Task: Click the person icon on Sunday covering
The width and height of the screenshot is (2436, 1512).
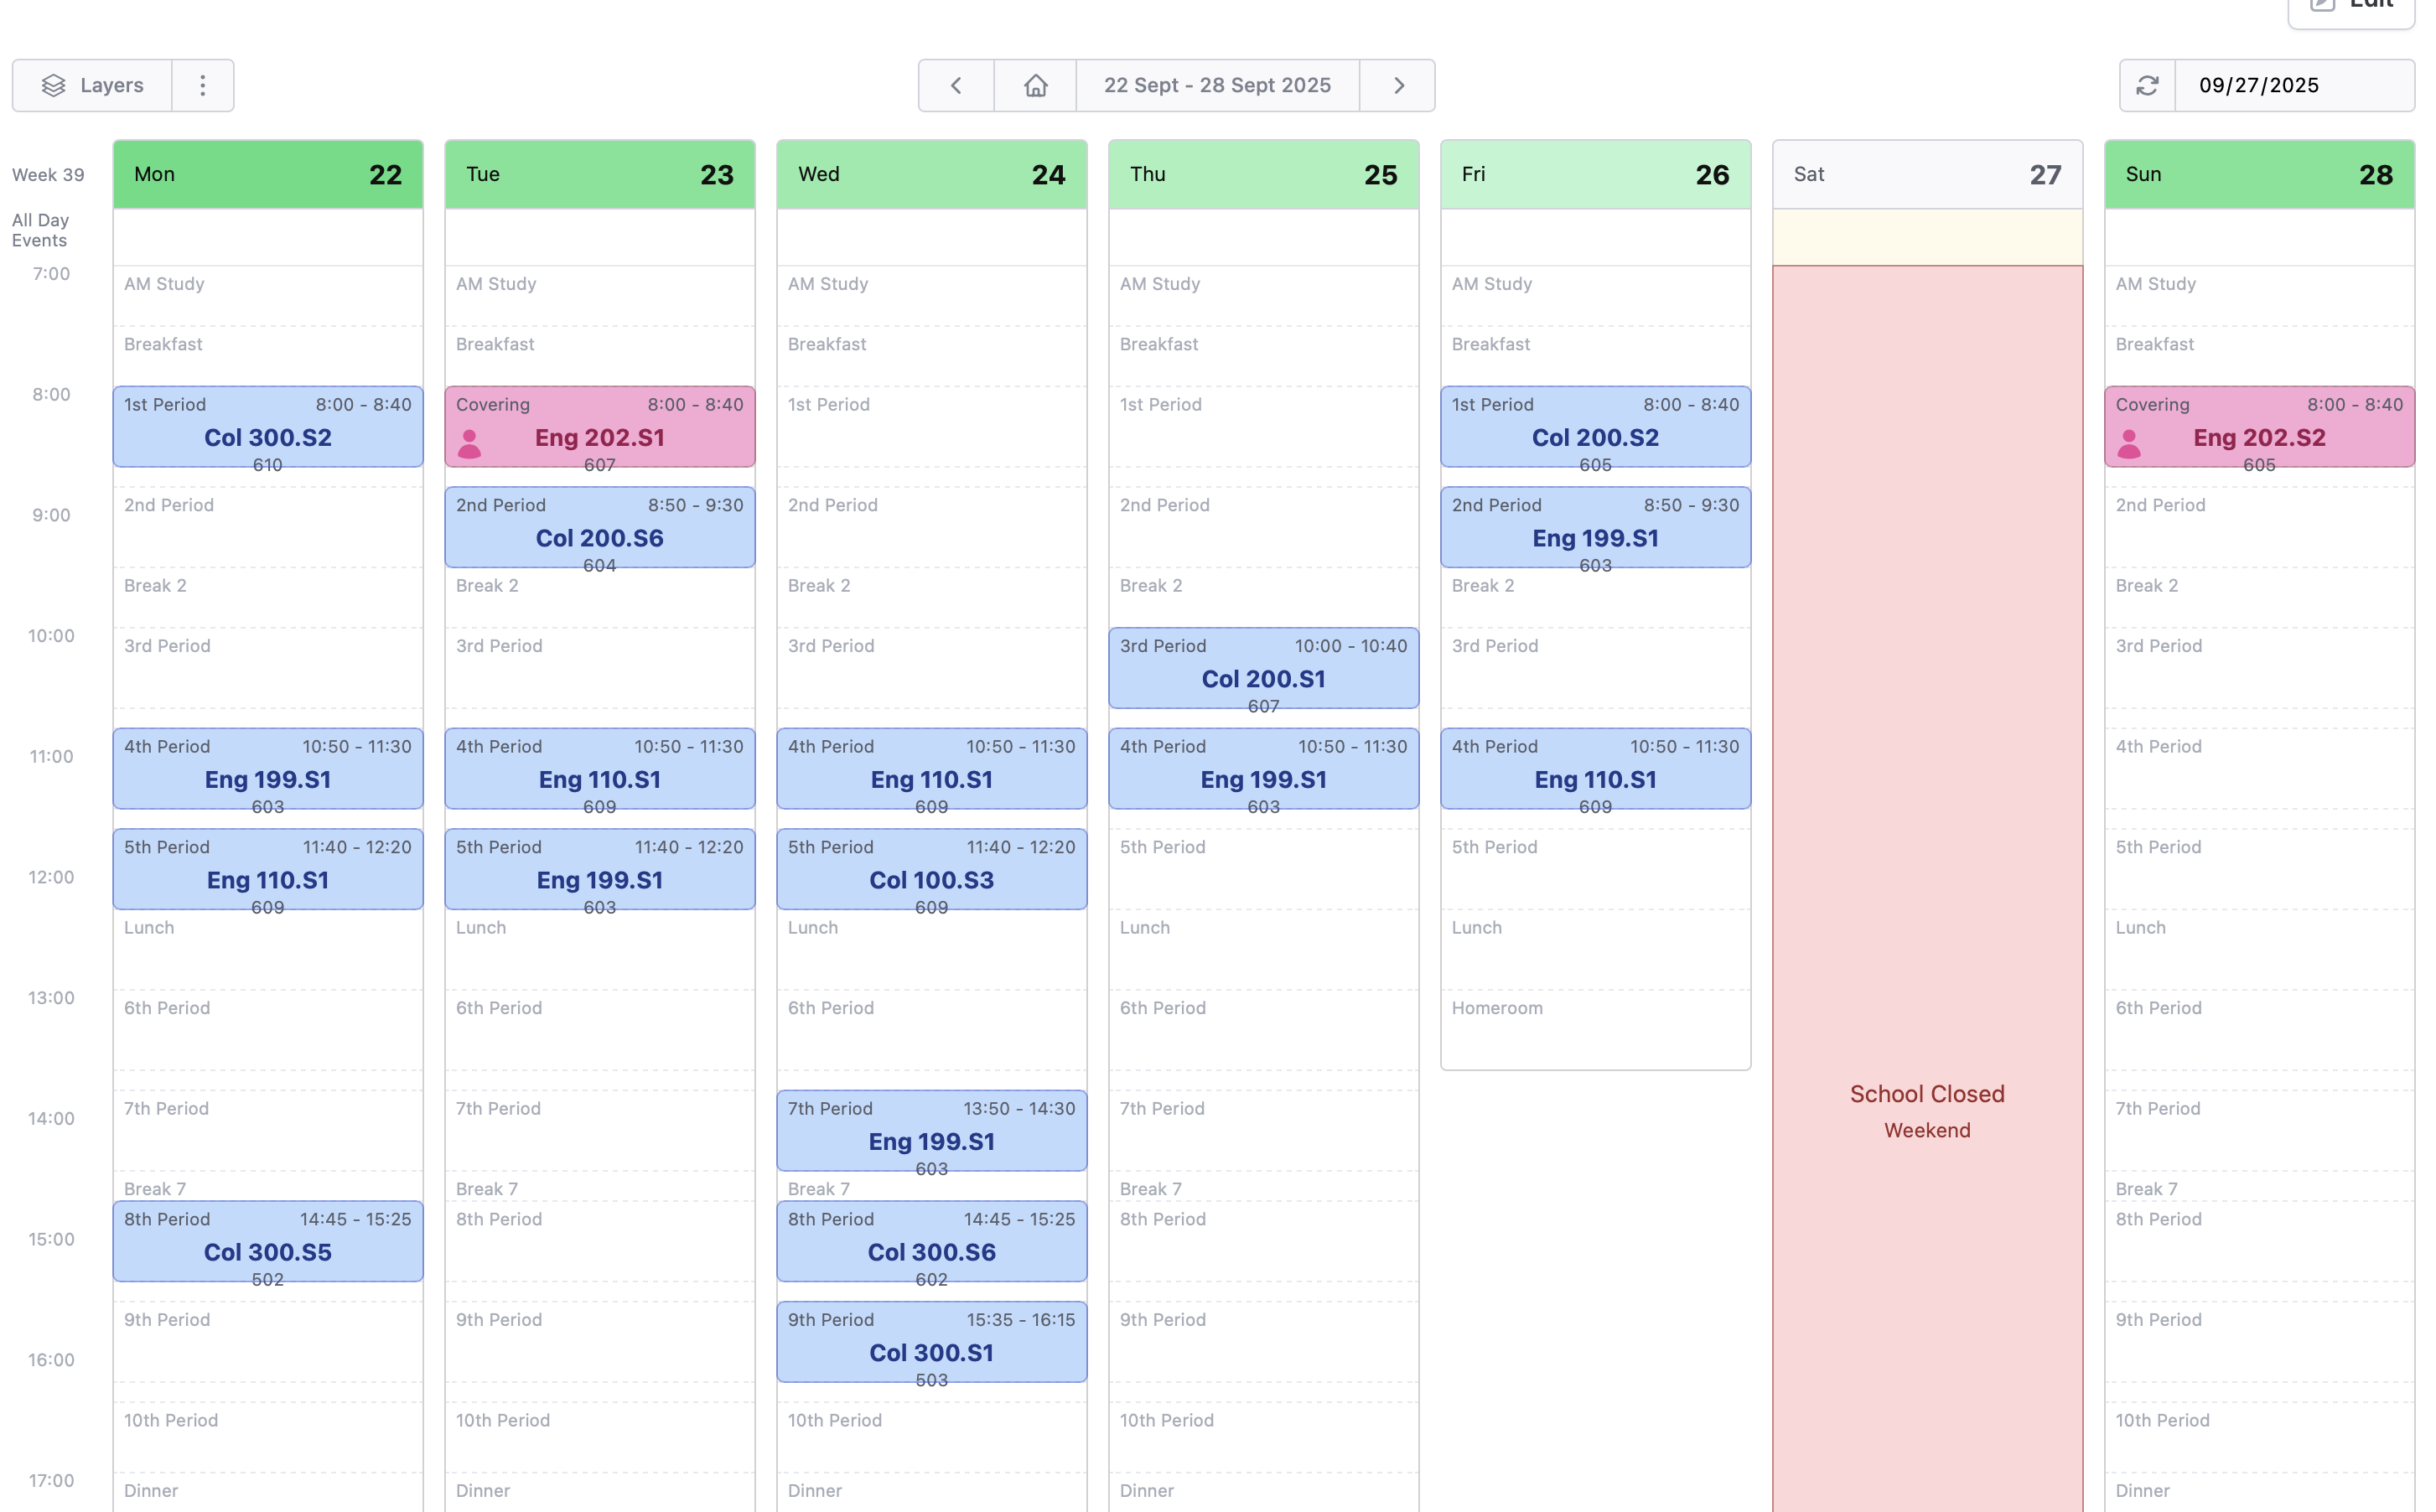Action: 2129,443
